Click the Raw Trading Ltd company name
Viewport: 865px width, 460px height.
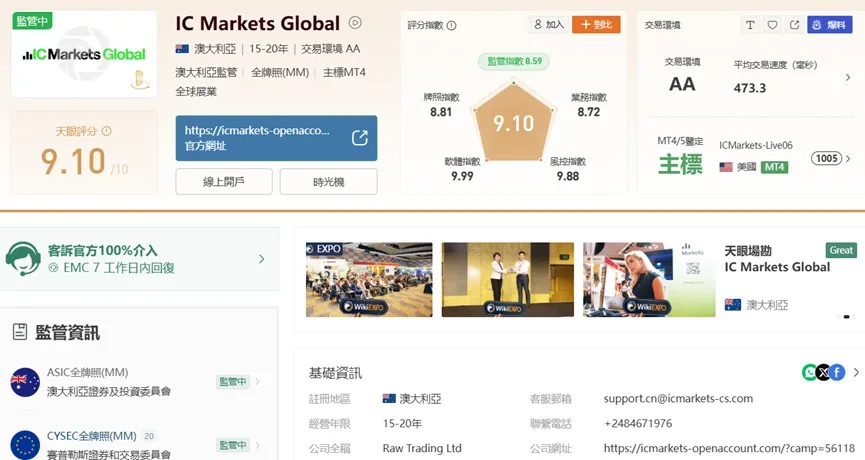click(x=422, y=448)
